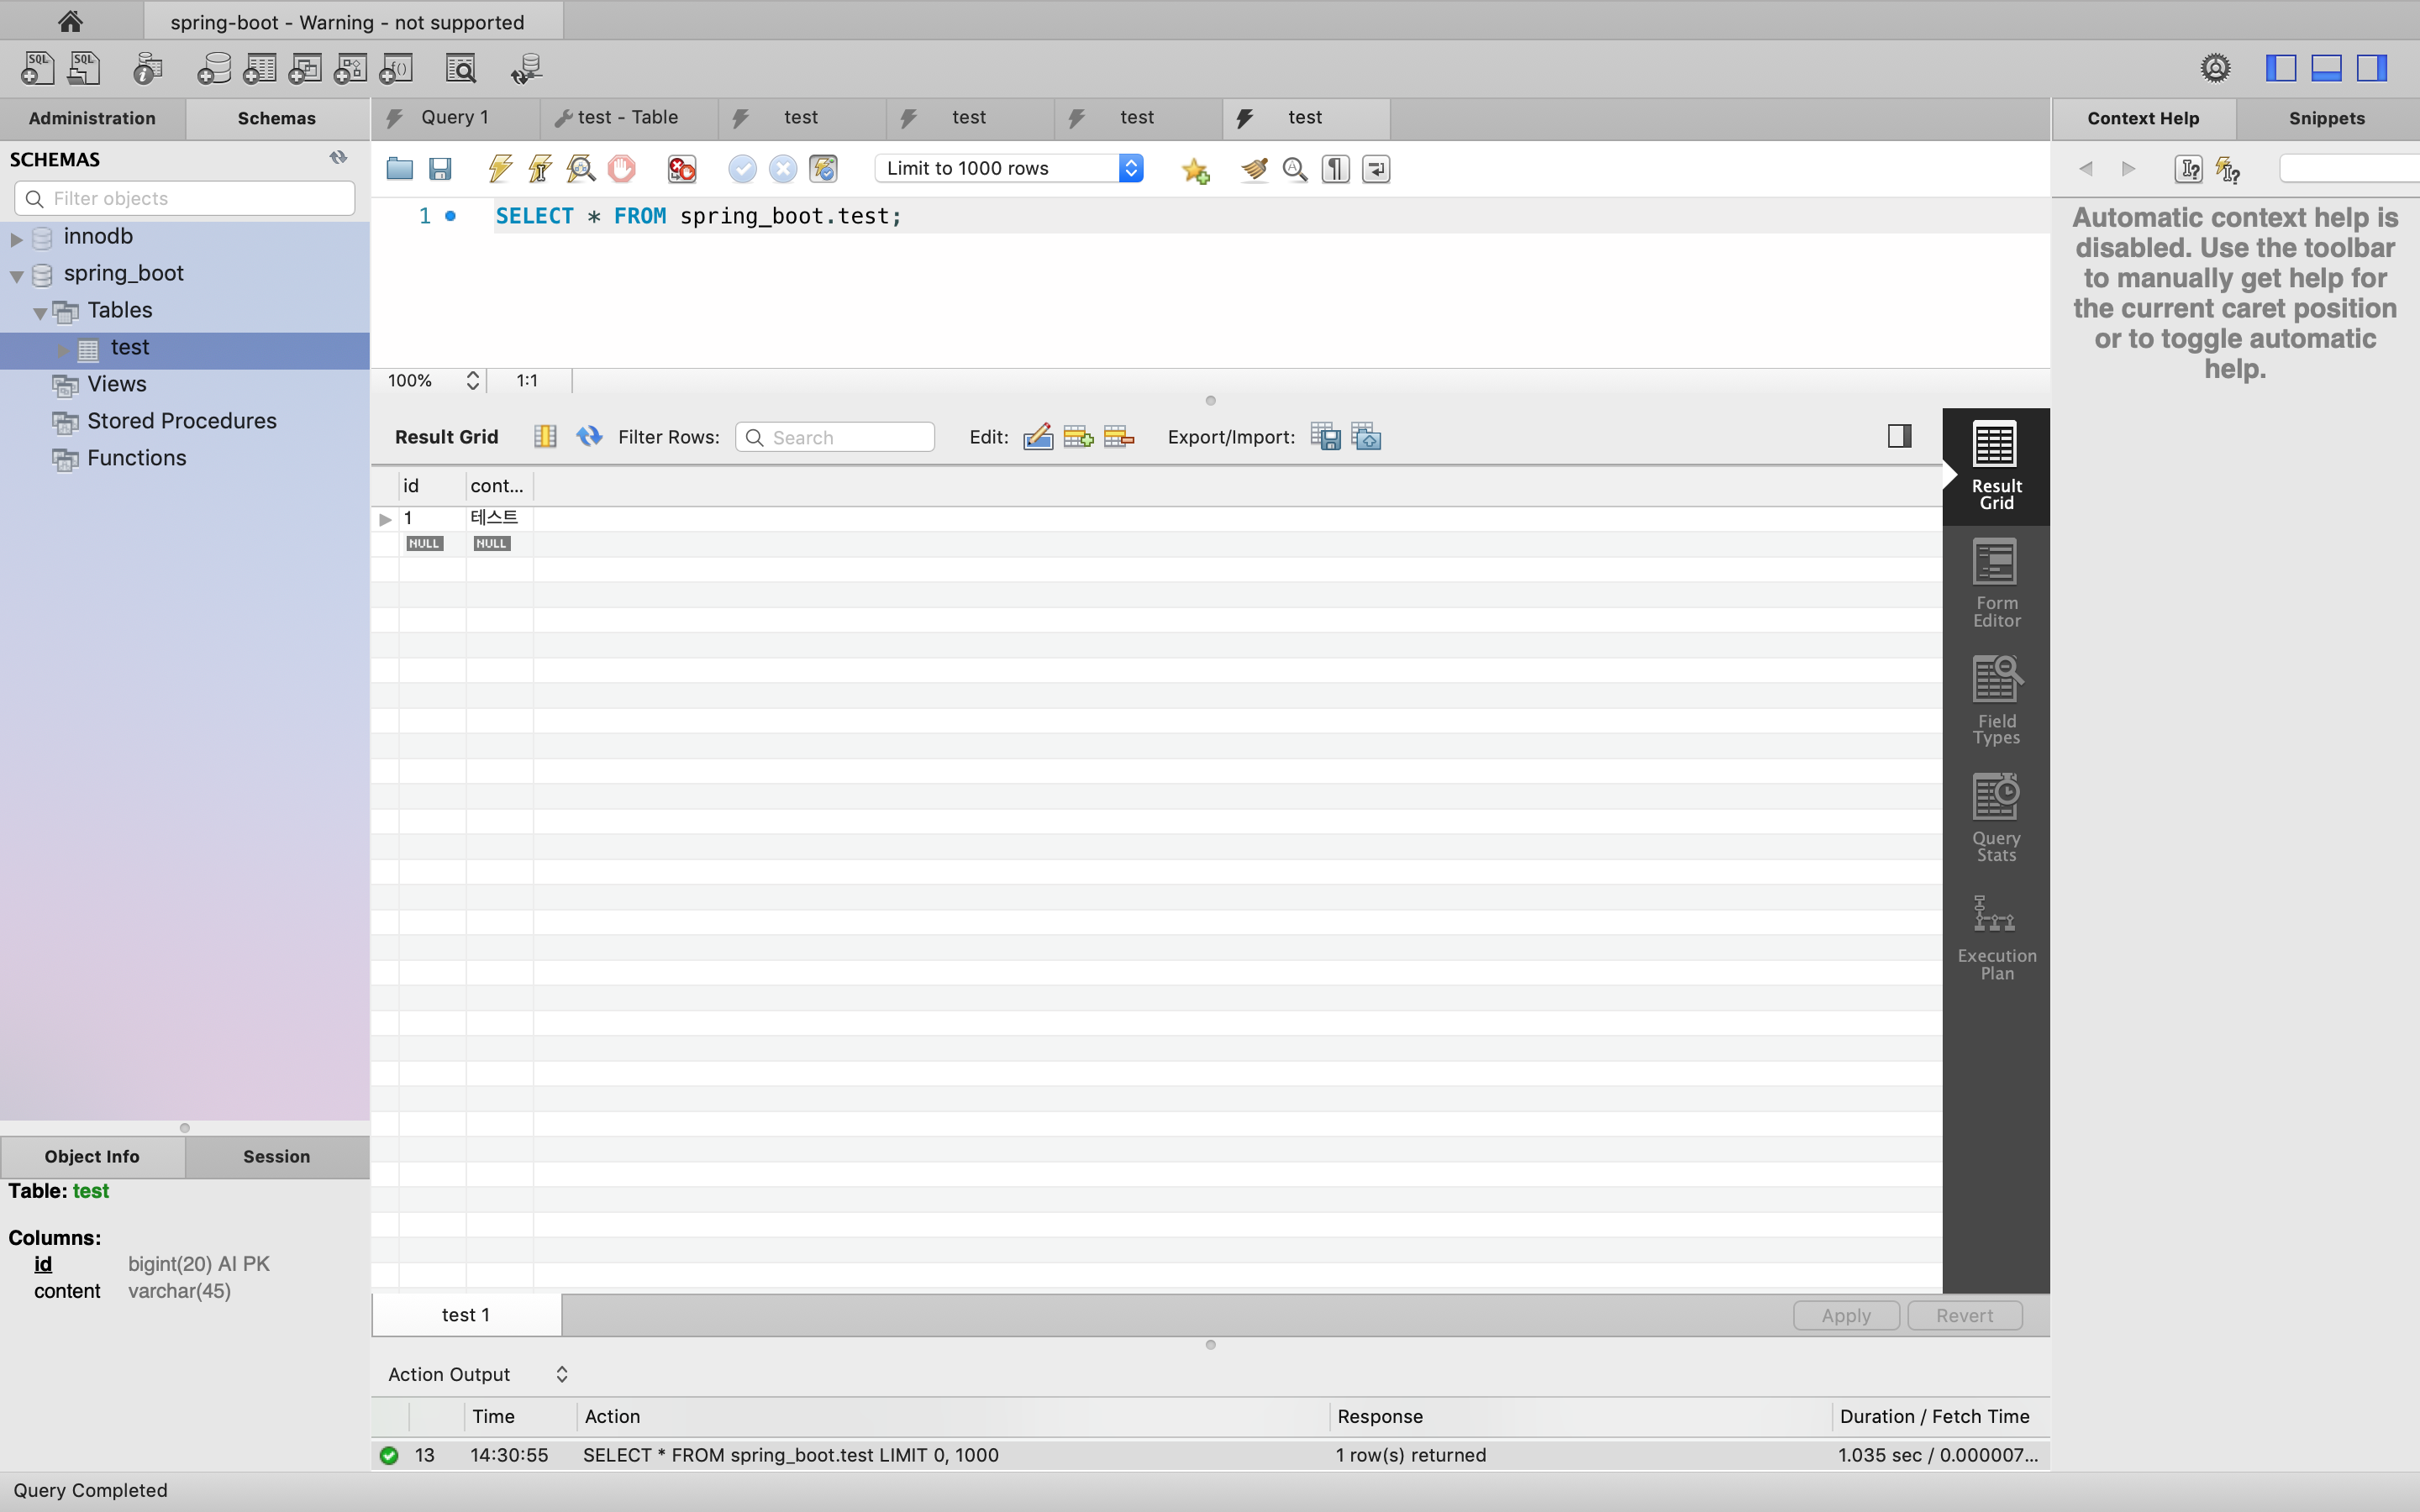Open the Action Output type selector

(561, 1374)
